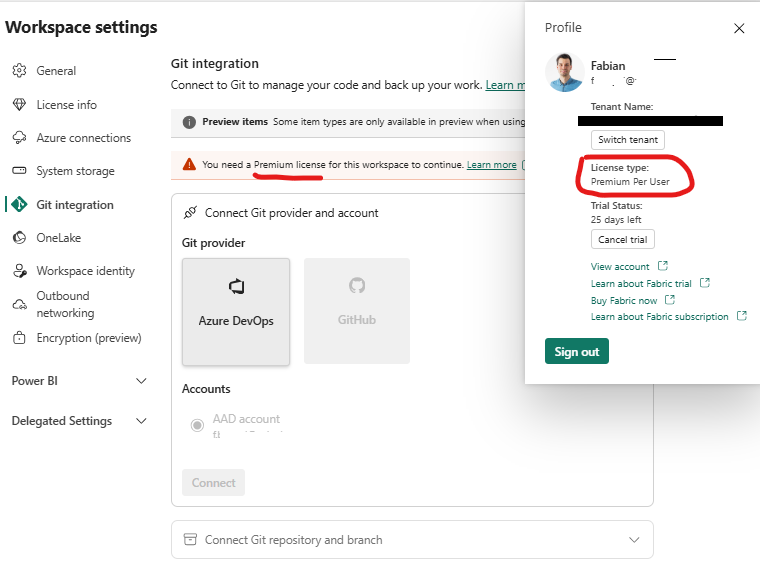Click the Switch tenant button
The image size is (760, 570).
(628, 140)
